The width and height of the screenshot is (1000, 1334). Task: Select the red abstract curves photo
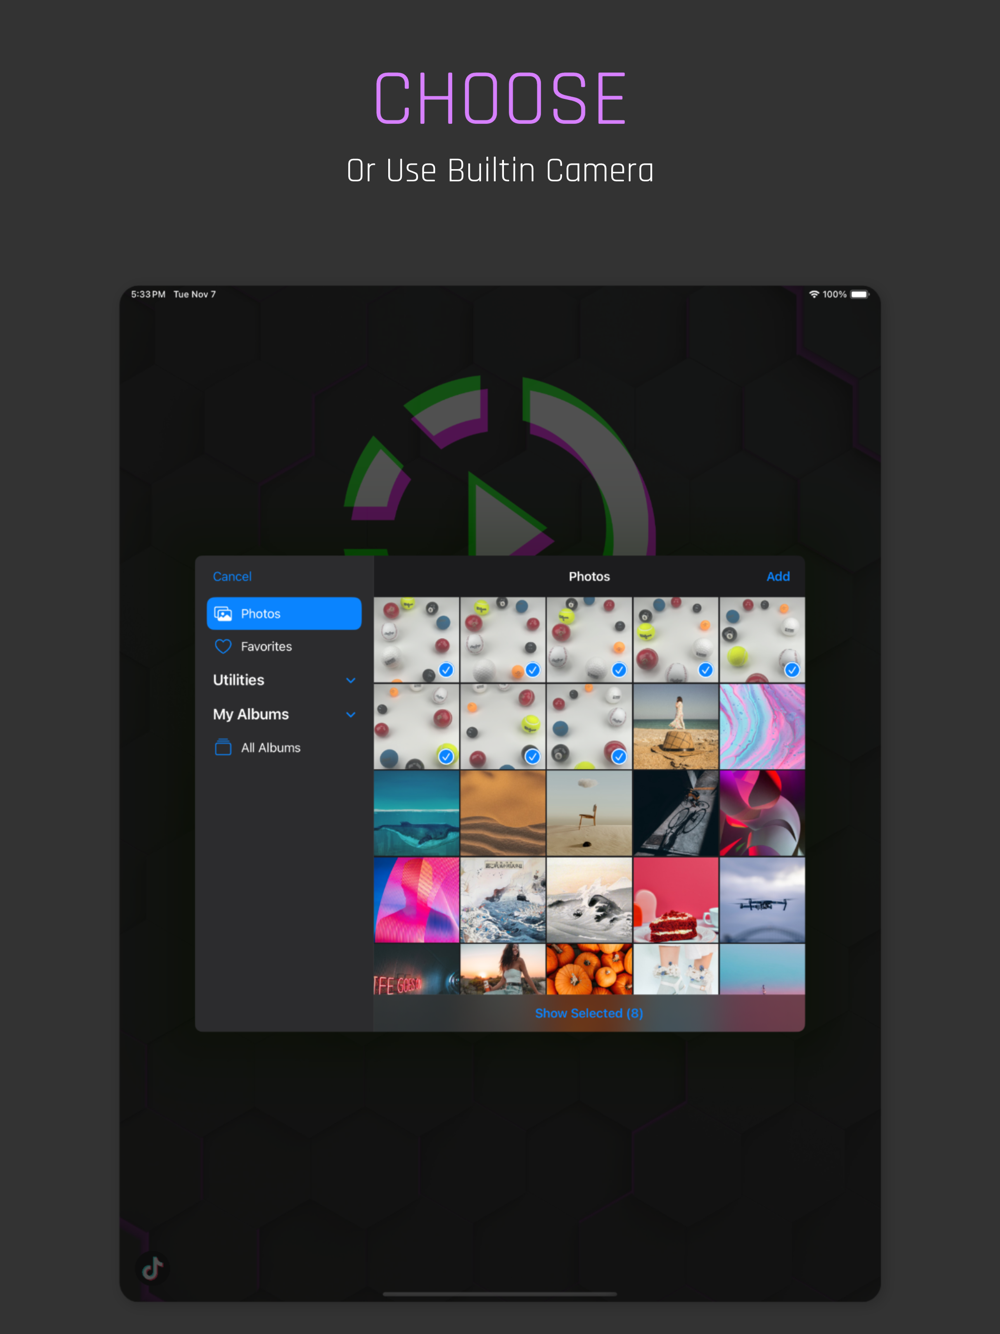click(x=762, y=813)
